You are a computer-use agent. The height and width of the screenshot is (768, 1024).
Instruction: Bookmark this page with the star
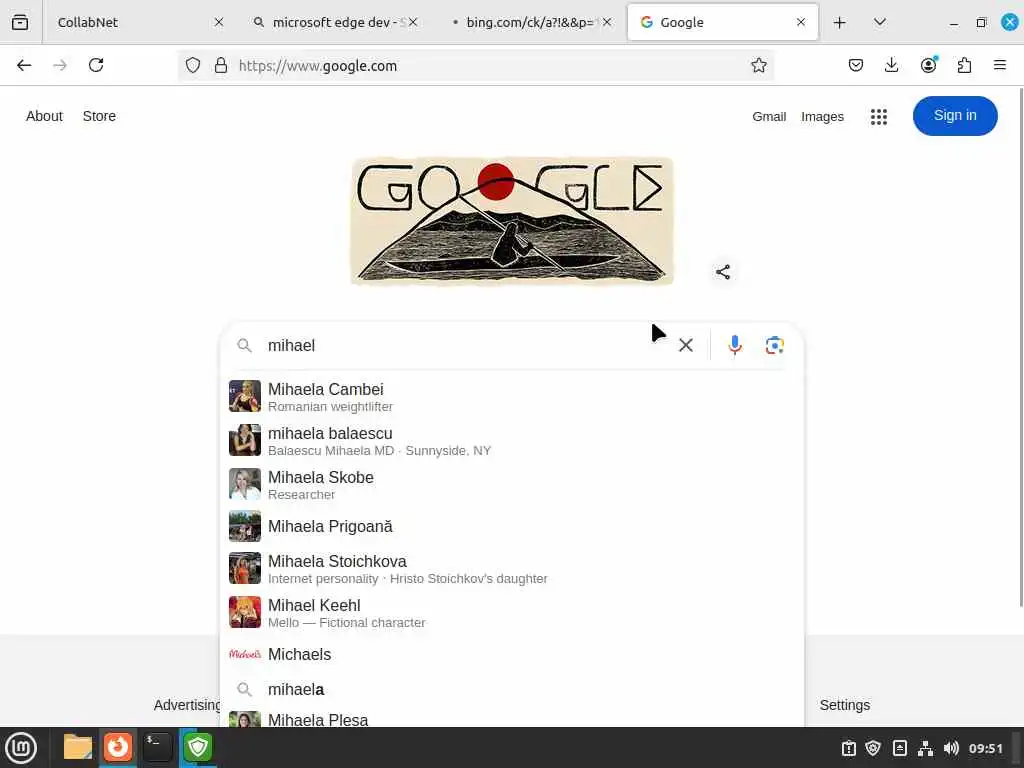(x=758, y=65)
